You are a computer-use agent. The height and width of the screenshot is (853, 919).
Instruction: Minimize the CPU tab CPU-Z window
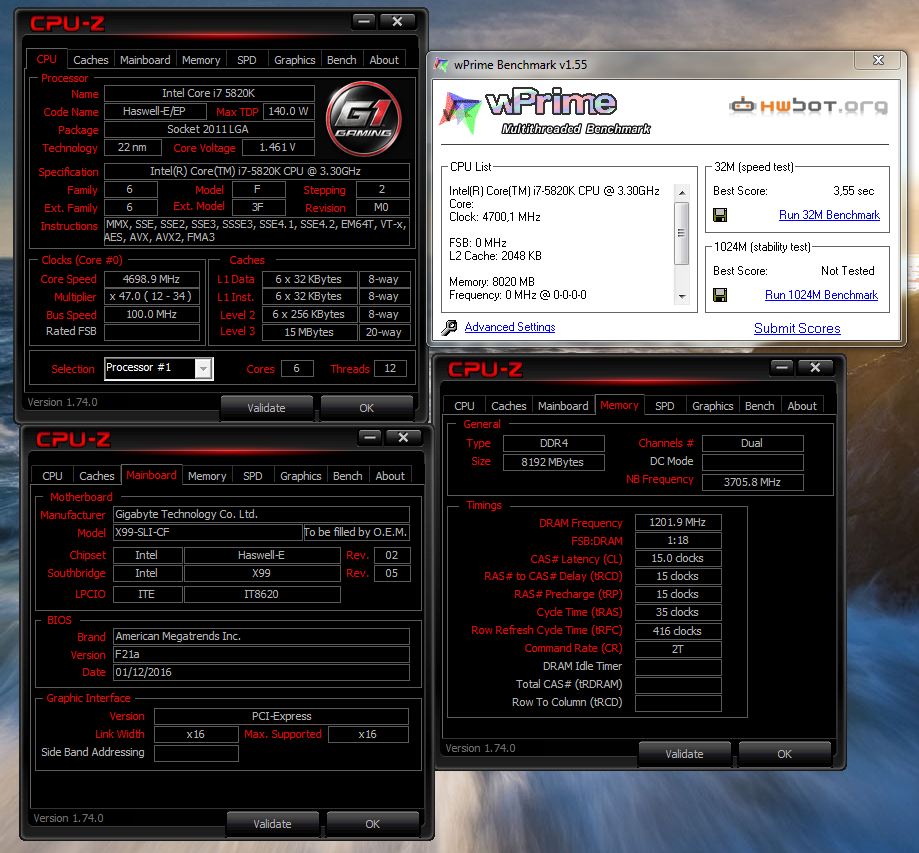tap(363, 22)
